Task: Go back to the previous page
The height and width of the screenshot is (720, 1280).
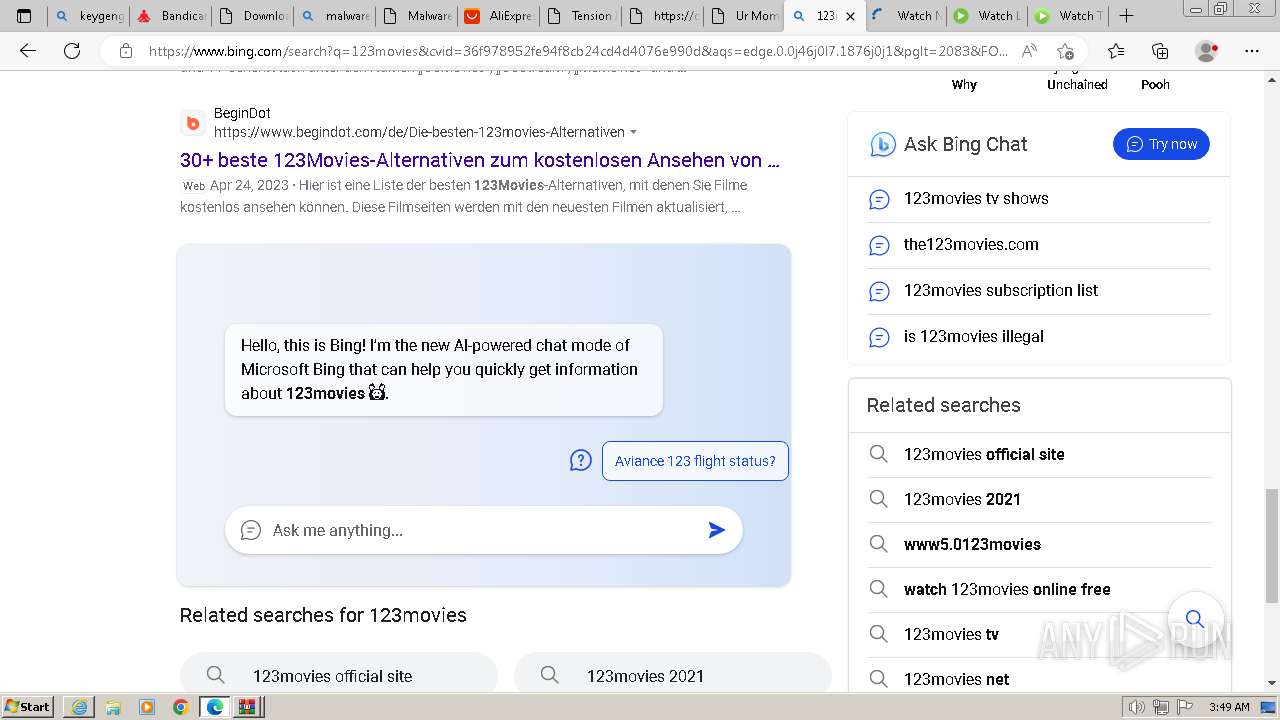Action: 28,51
